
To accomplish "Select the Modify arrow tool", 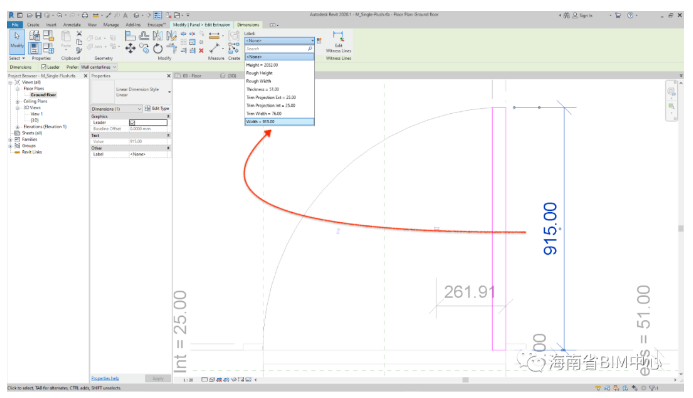I will [x=17, y=41].
